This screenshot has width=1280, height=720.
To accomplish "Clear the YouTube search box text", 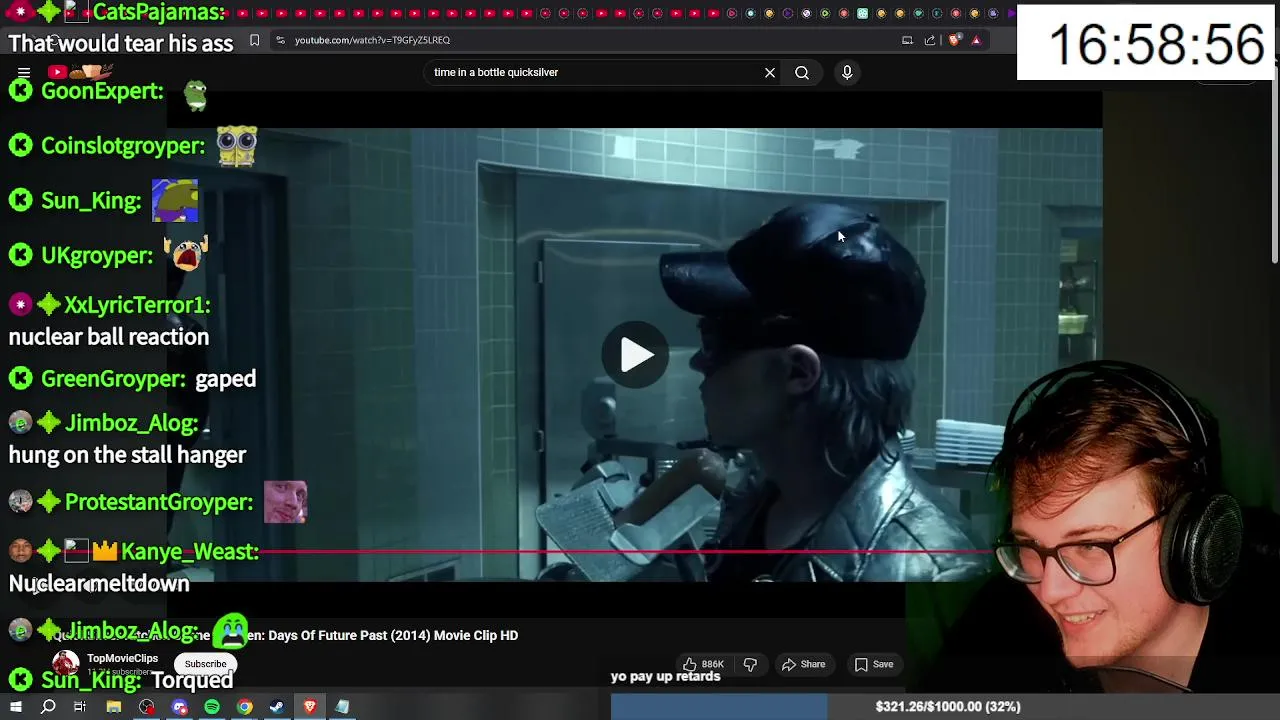I will coord(770,72).
